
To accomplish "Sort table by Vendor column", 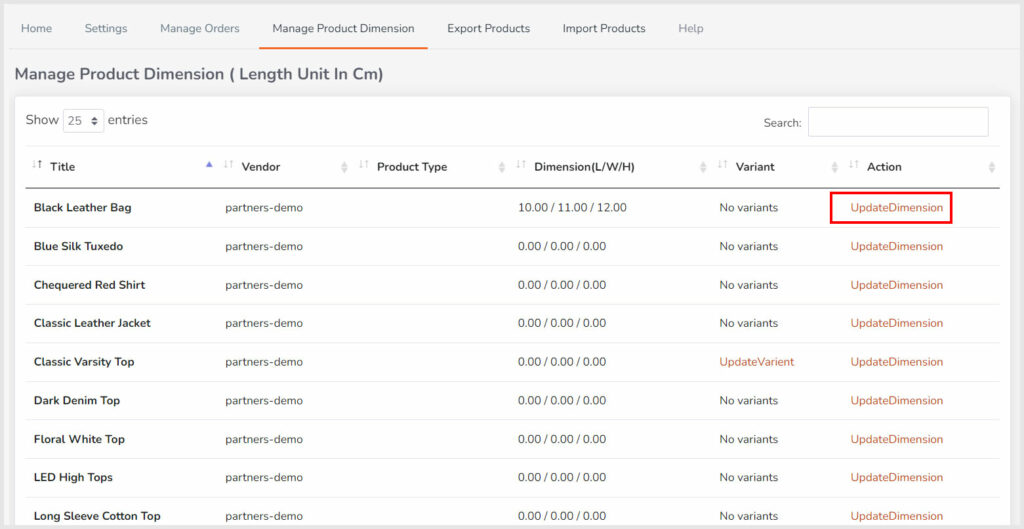I will point(261,167).
